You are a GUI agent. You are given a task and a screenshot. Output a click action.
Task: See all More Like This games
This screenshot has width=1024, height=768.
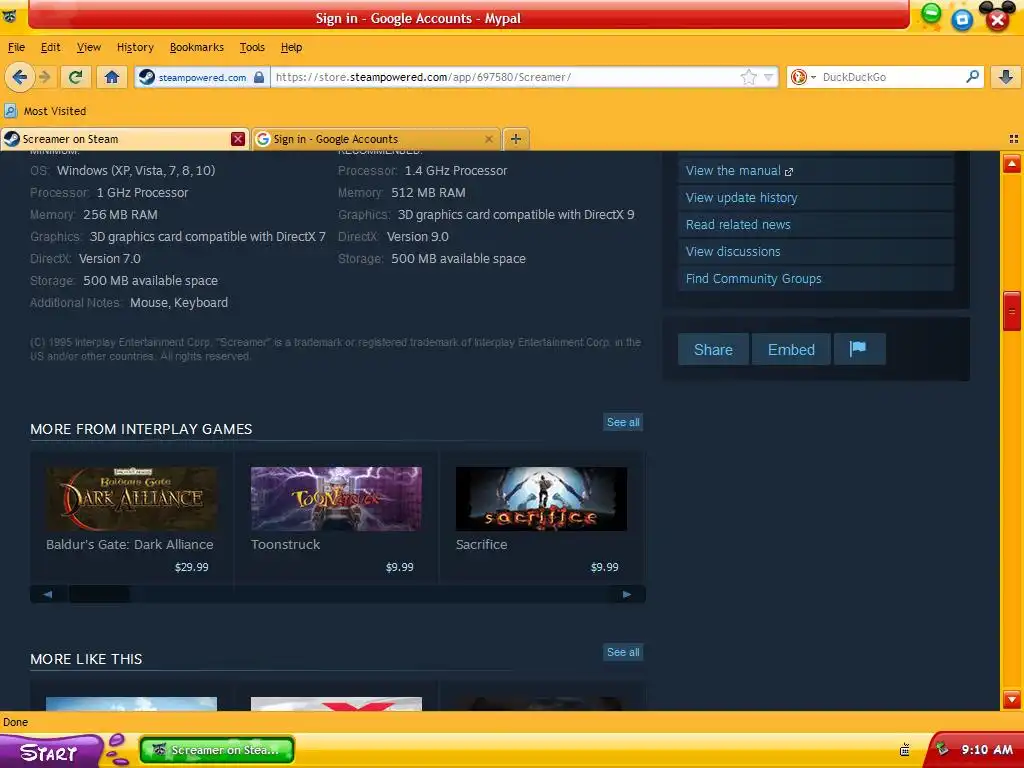(x=623, y=652)
